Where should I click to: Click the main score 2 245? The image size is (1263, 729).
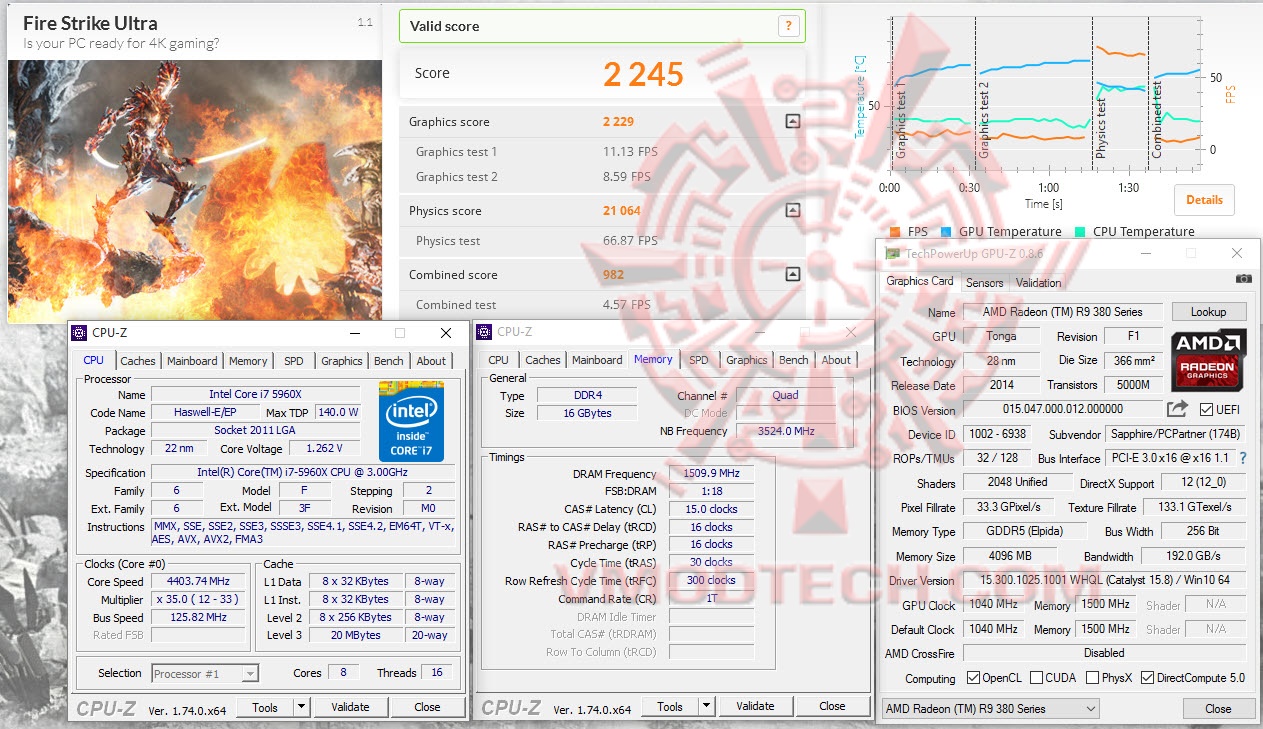pos(643,74)
